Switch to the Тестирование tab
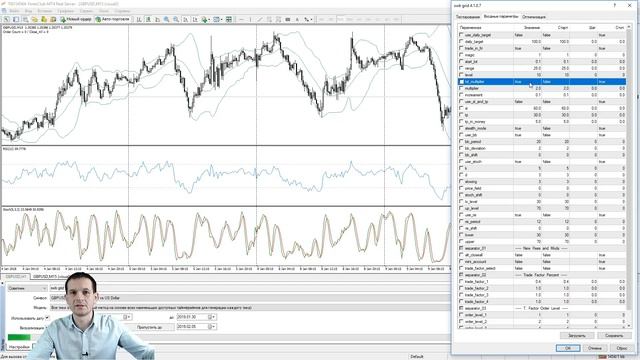Image resolution: width=640 pixels, height=360 pixels. click(468, 17)
